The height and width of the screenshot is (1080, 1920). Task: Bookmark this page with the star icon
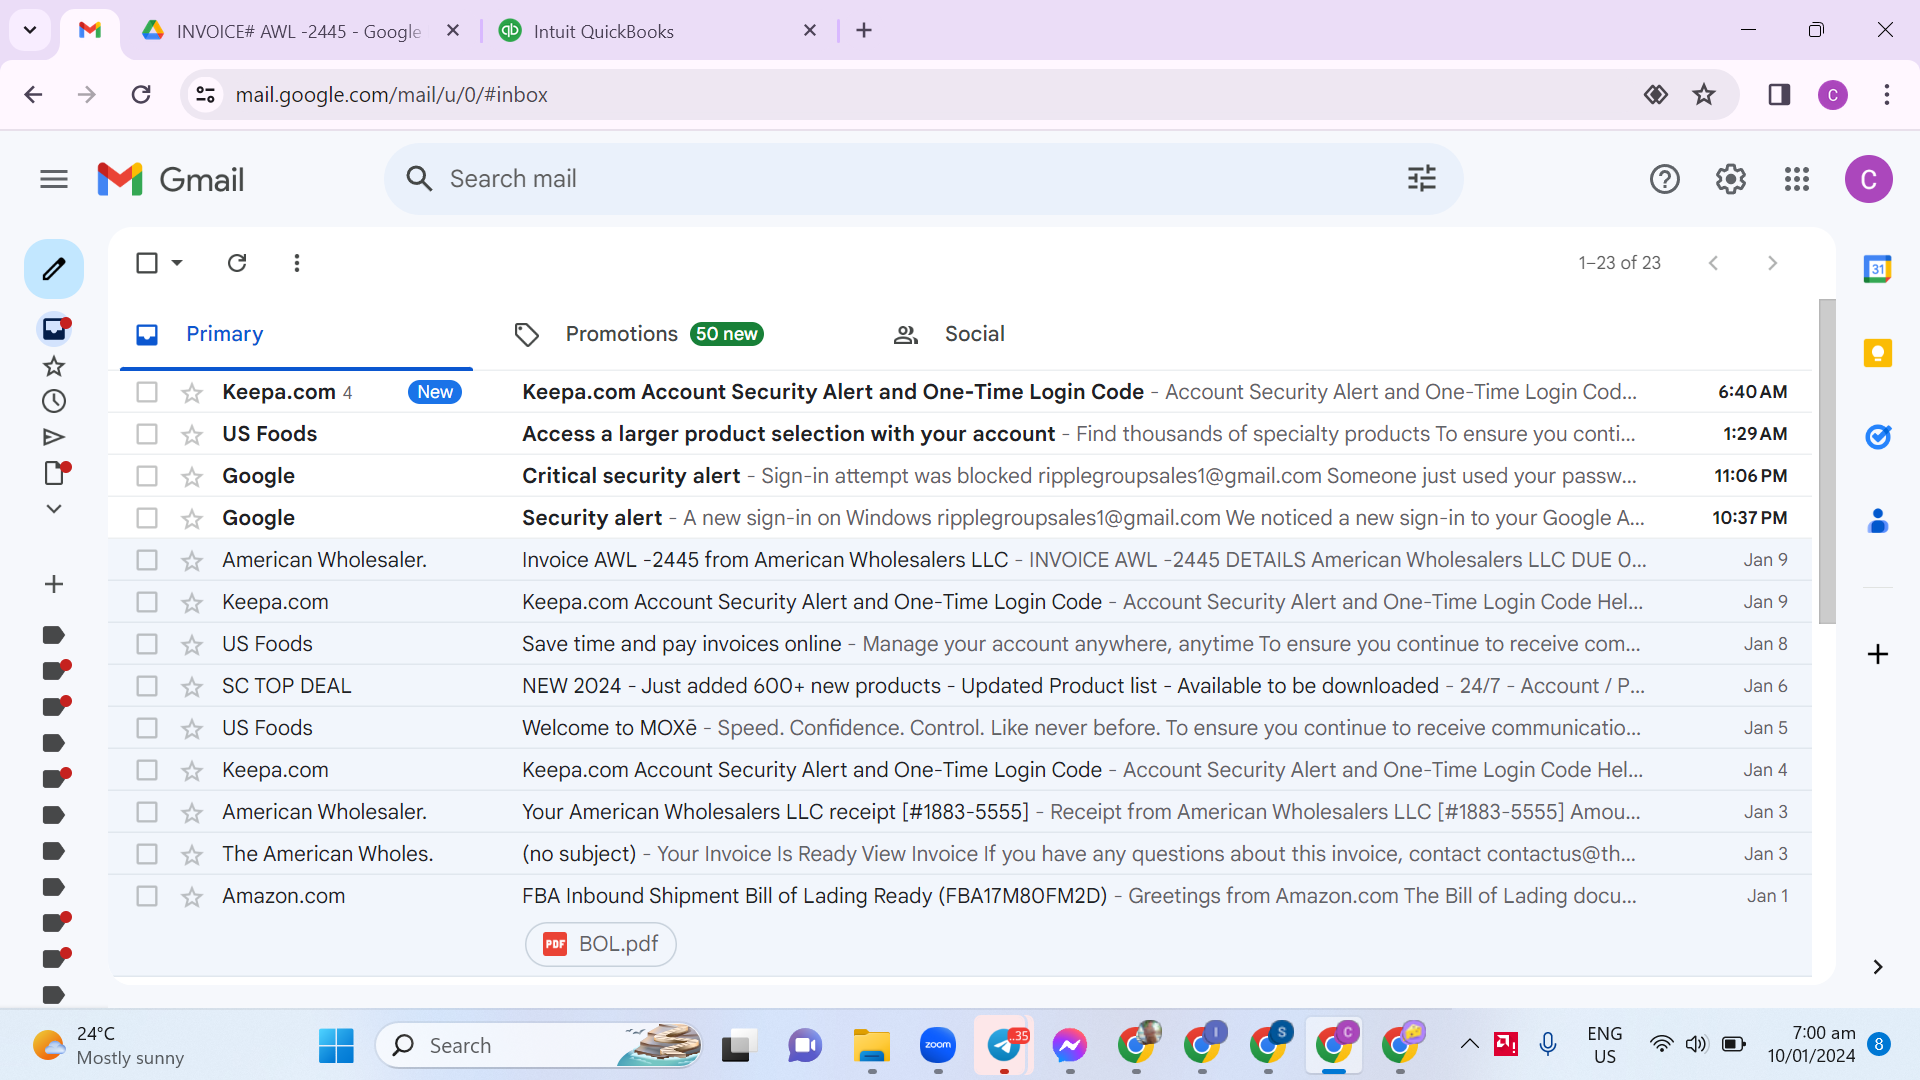(1704, 94)
